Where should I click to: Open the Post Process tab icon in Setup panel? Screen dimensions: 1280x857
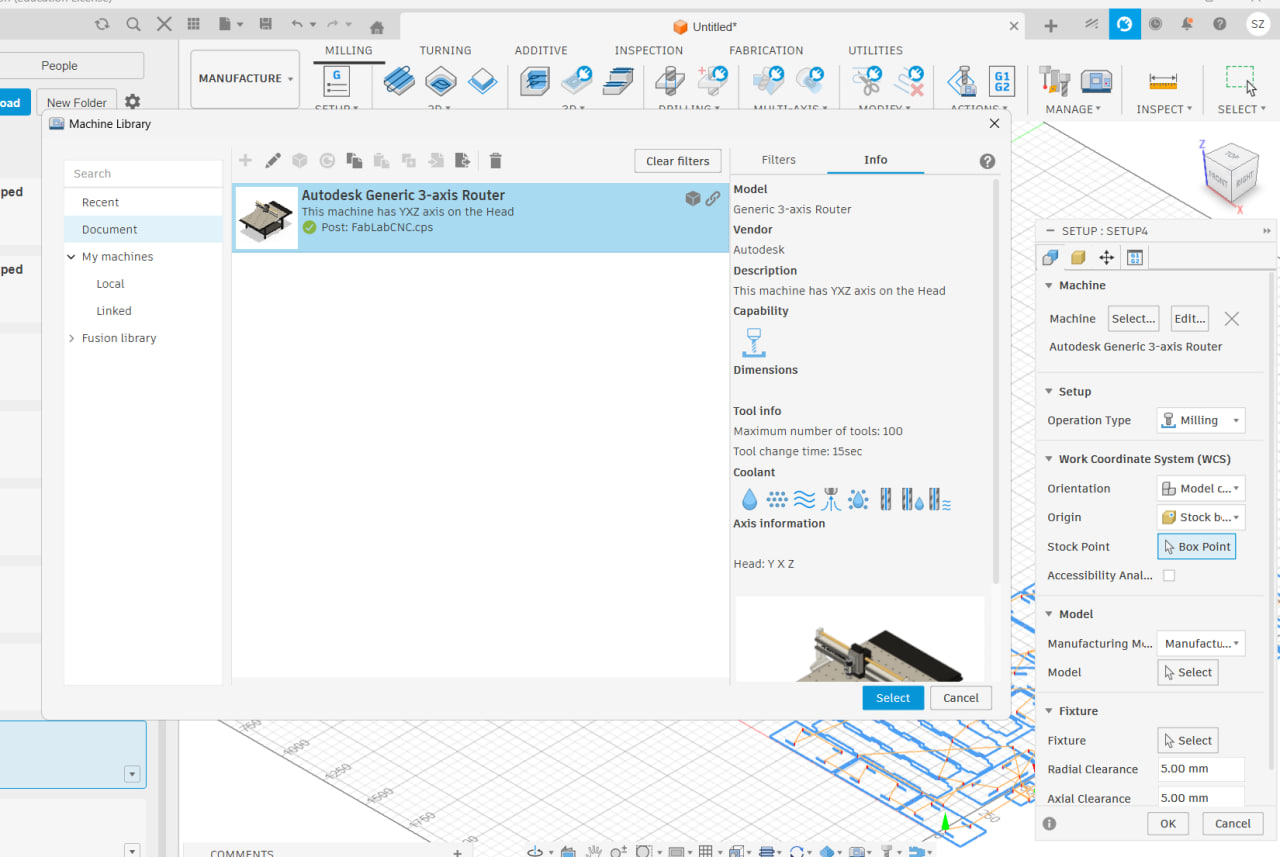(1135, 257)
